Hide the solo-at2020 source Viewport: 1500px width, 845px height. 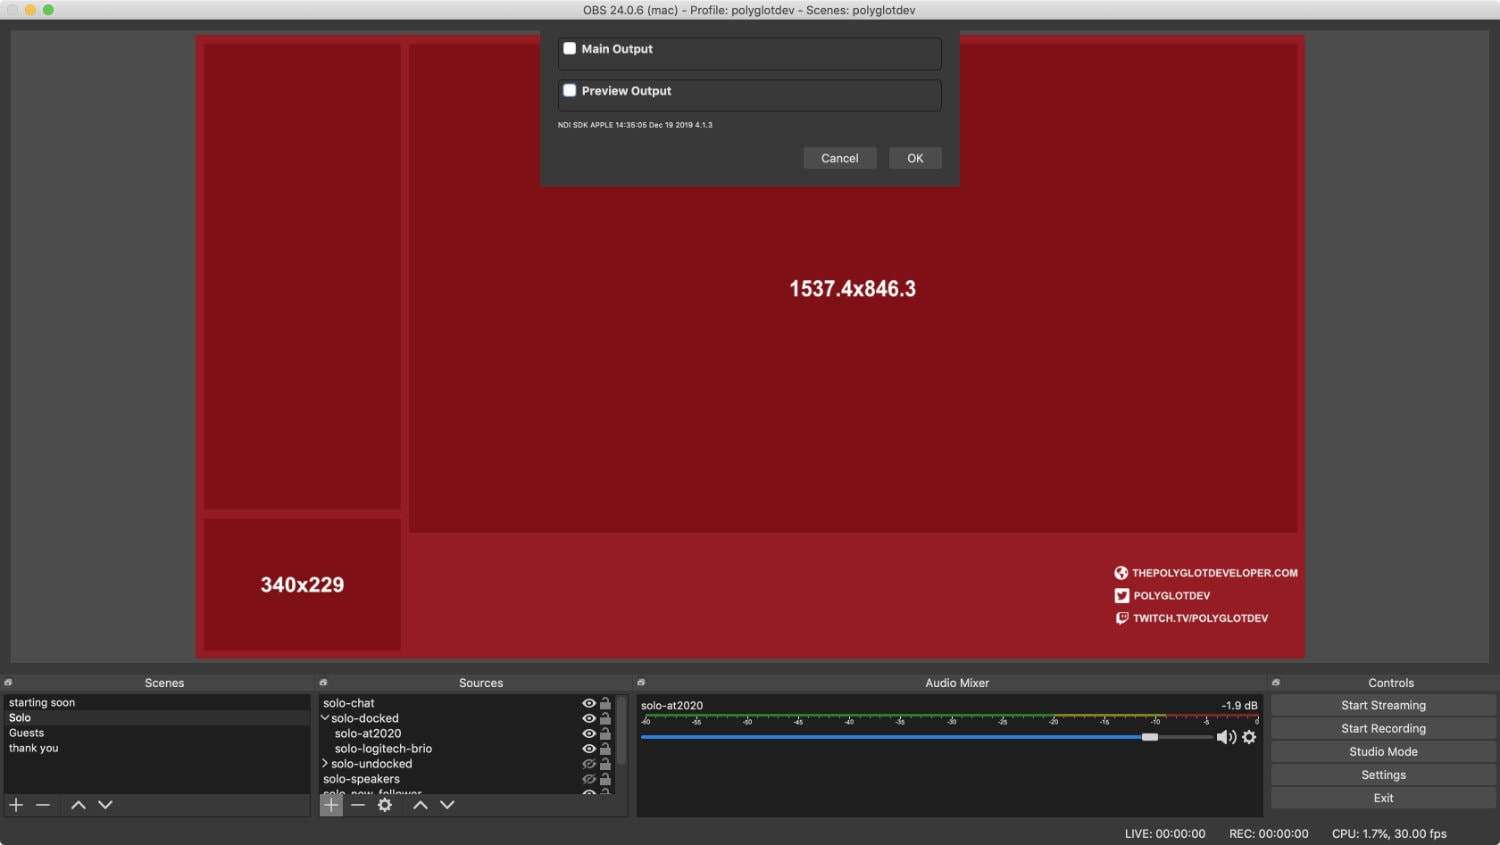(589, 733)
